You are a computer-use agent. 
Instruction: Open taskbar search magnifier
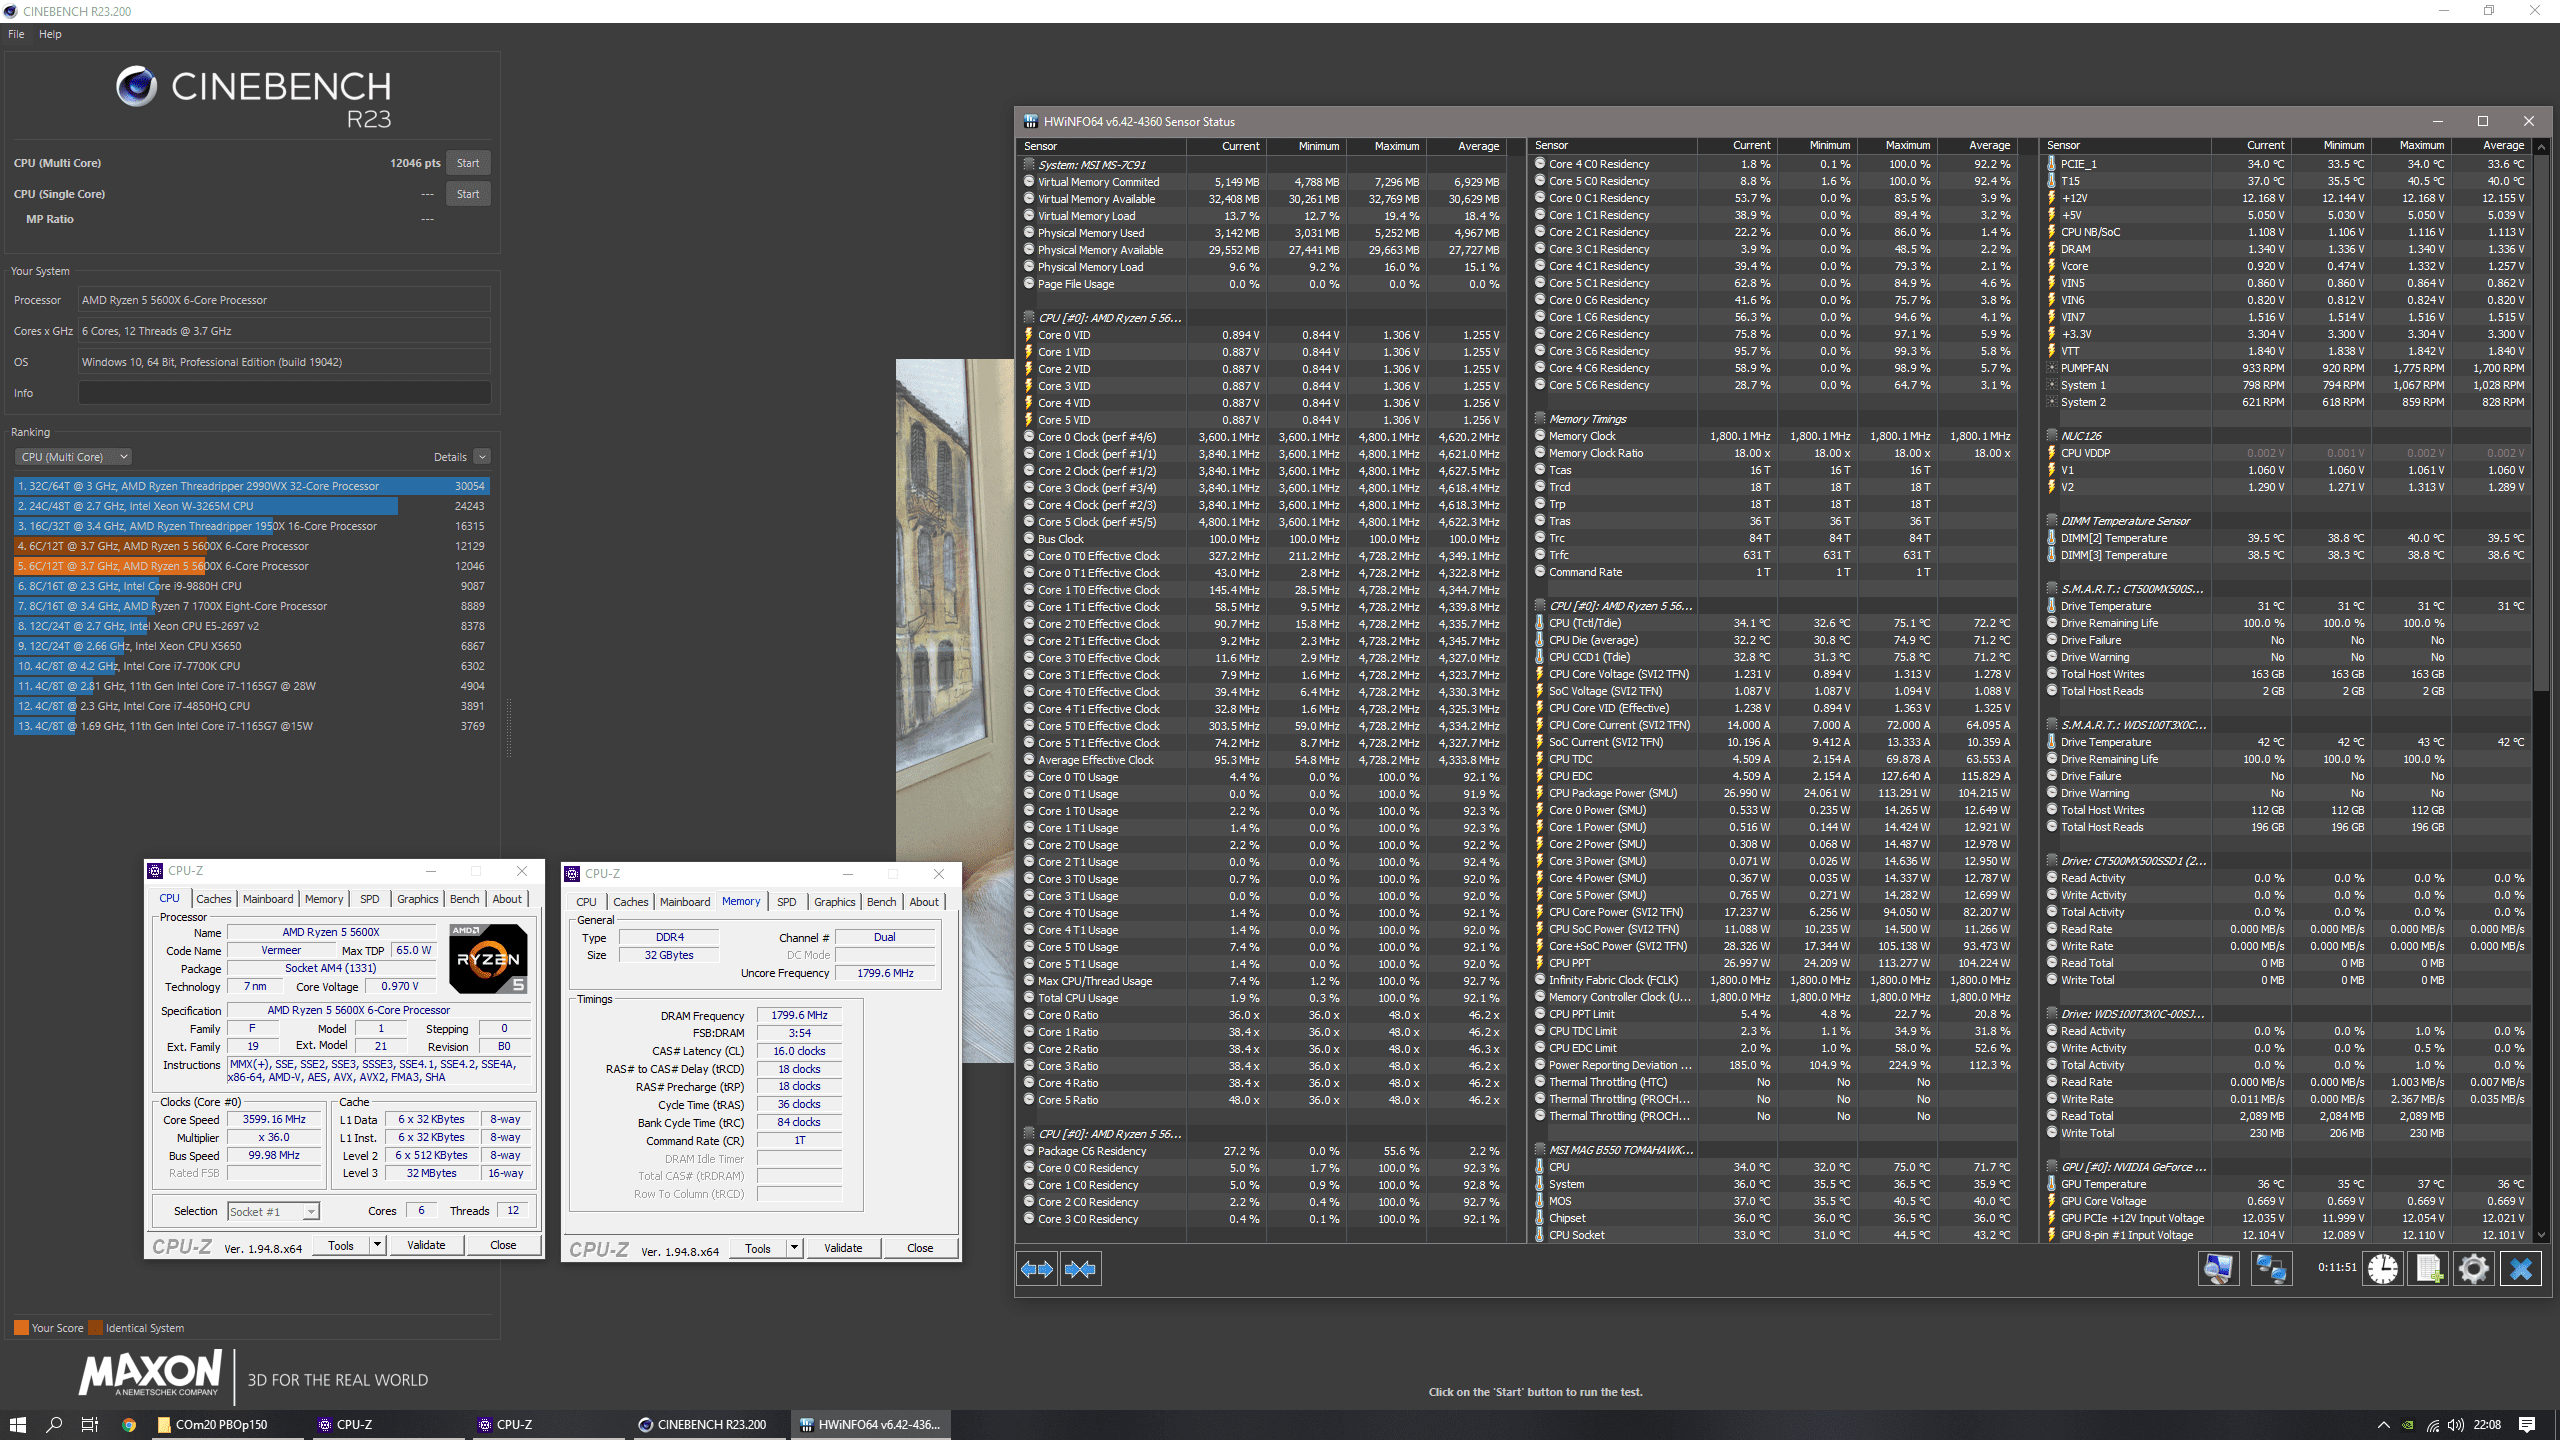(54, 1425)
